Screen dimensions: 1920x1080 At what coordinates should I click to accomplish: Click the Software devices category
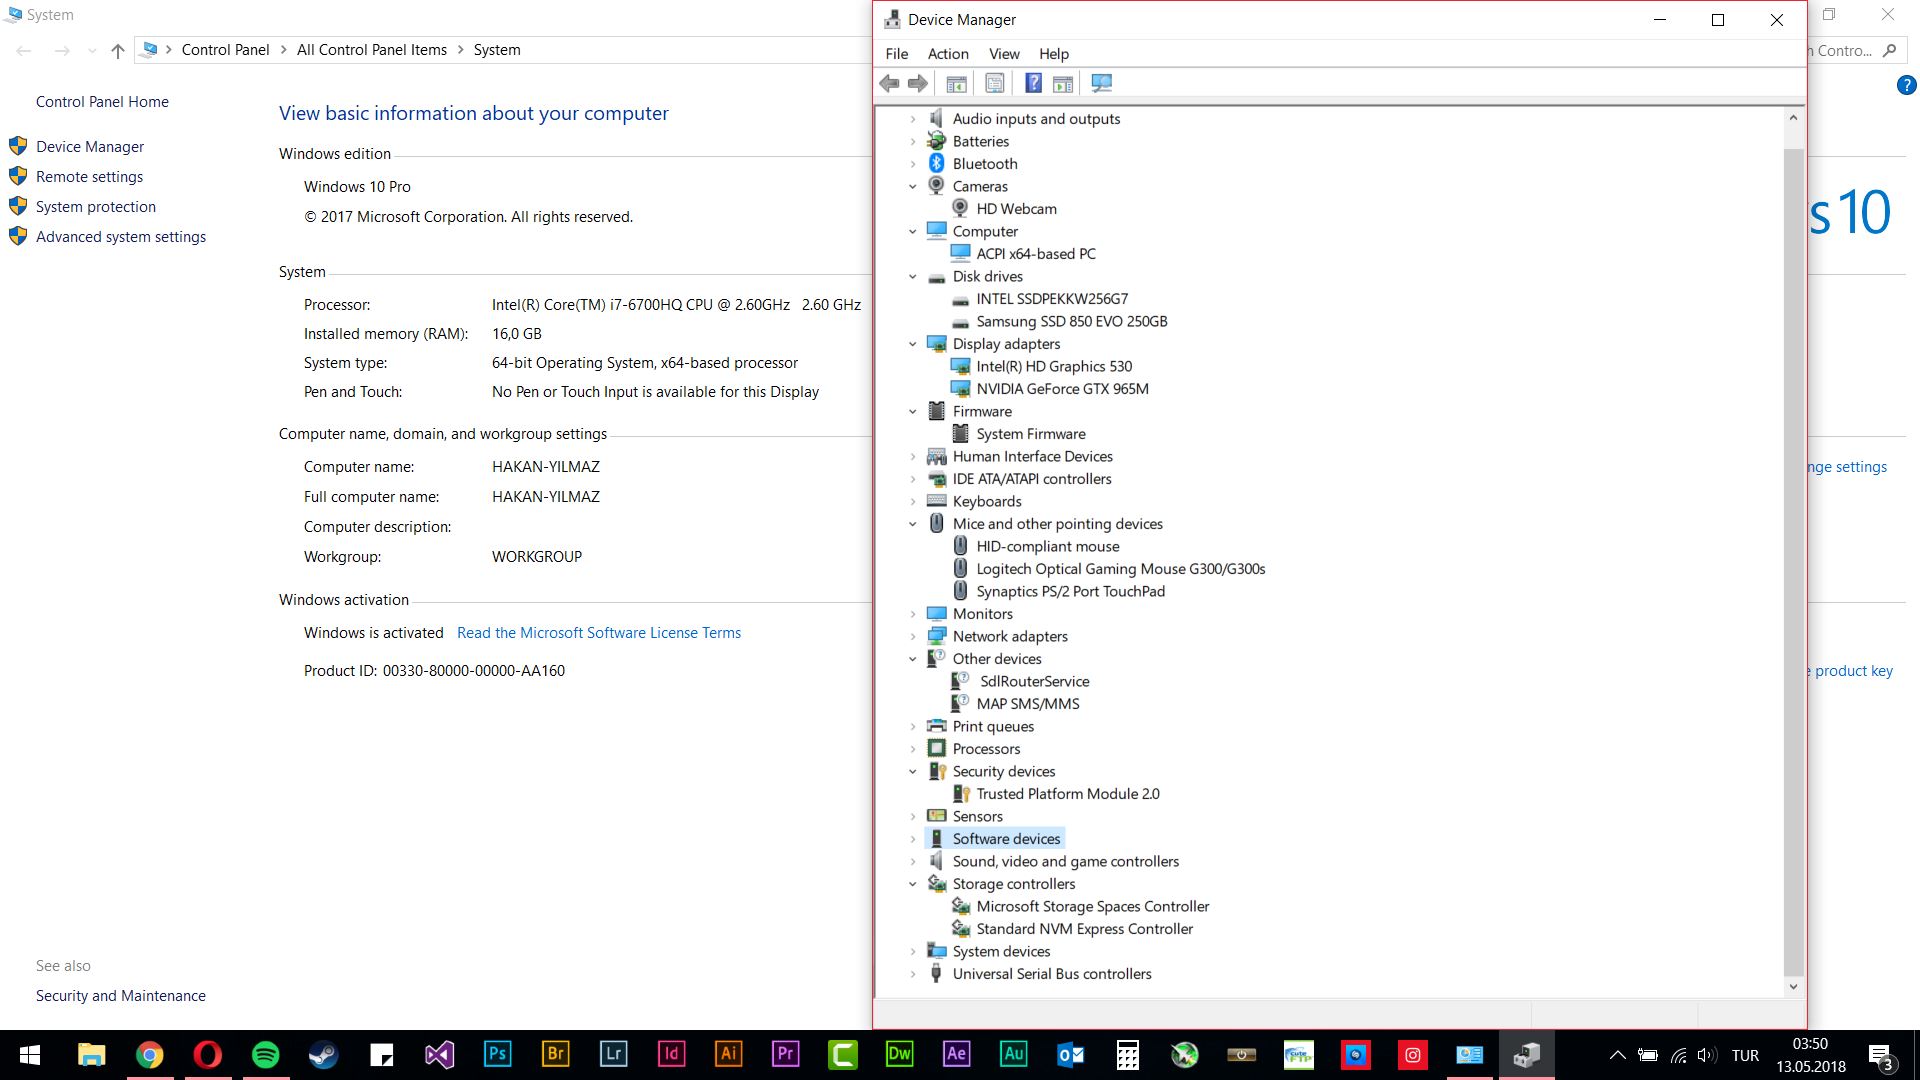click(x=1006, y=839)
